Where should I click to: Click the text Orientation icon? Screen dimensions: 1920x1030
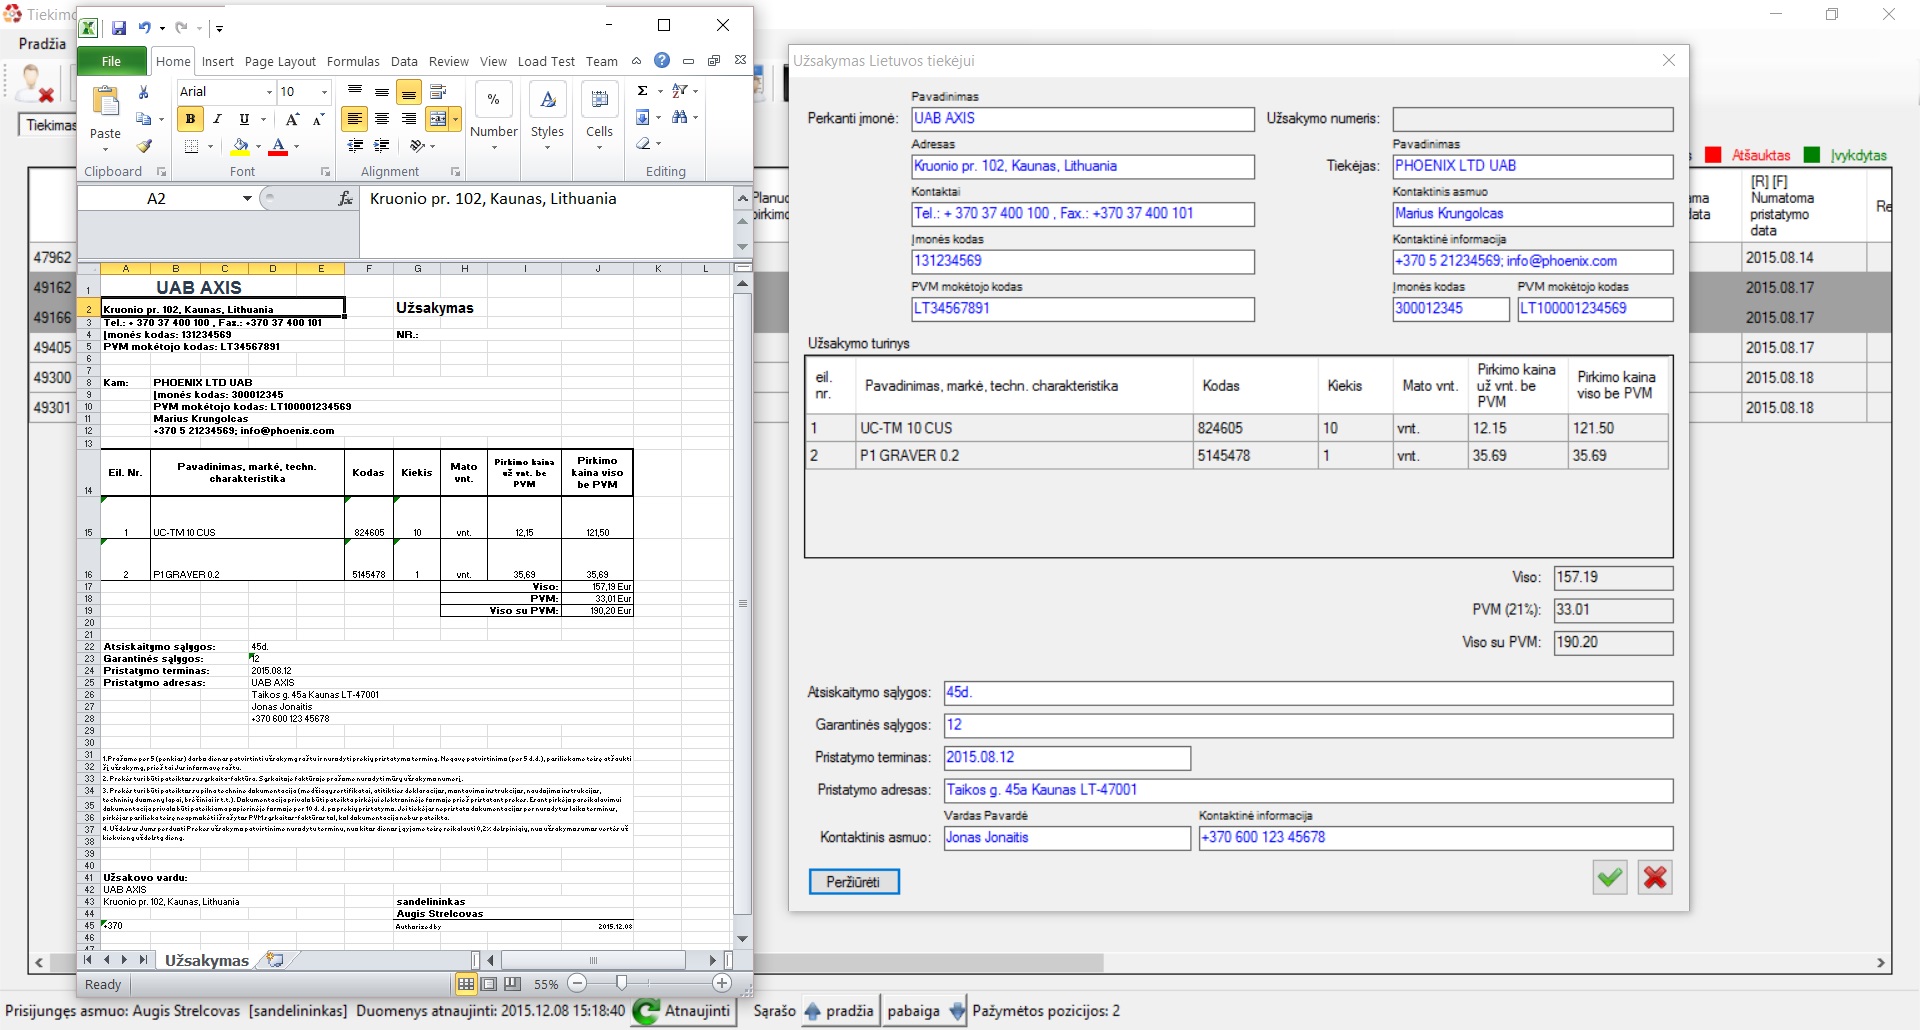pyautogui.click(x=417, y=146)
